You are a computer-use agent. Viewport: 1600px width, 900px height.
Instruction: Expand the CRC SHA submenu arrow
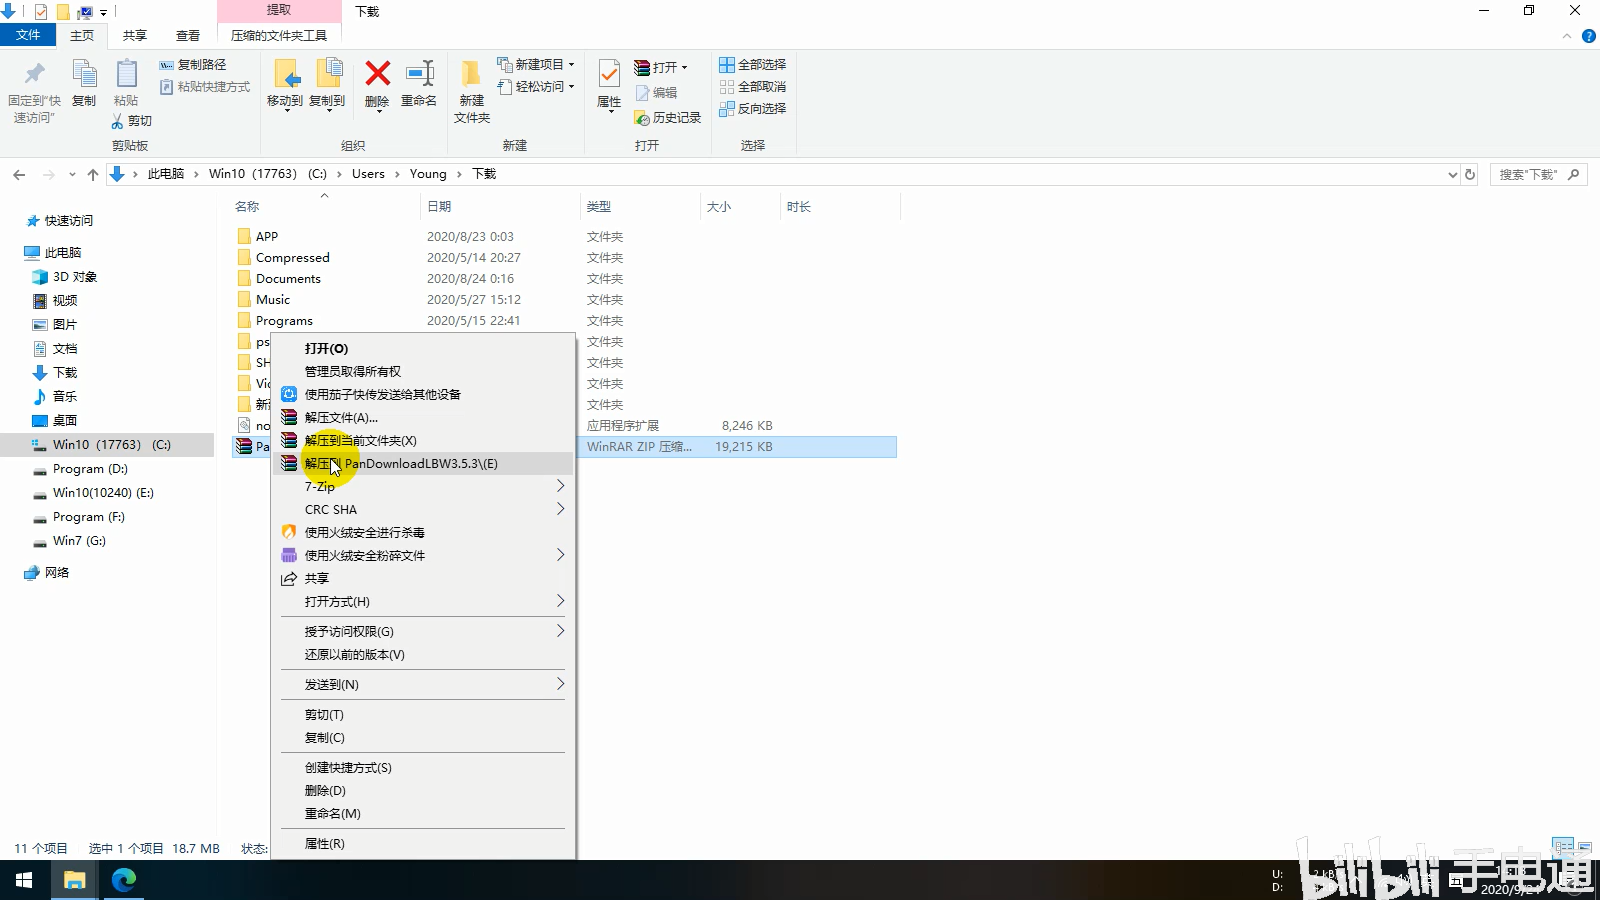click(x=560, y=509)
